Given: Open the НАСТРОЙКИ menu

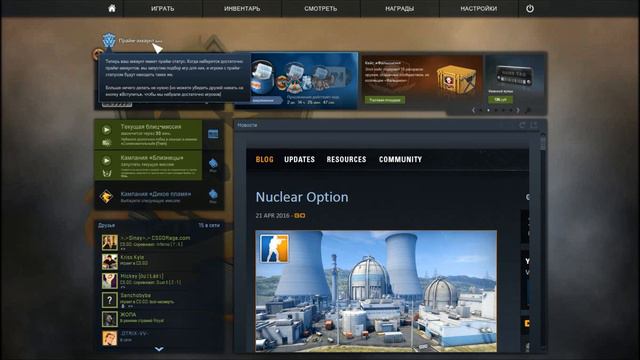Looking at the screenshot, I should point(479,9).
